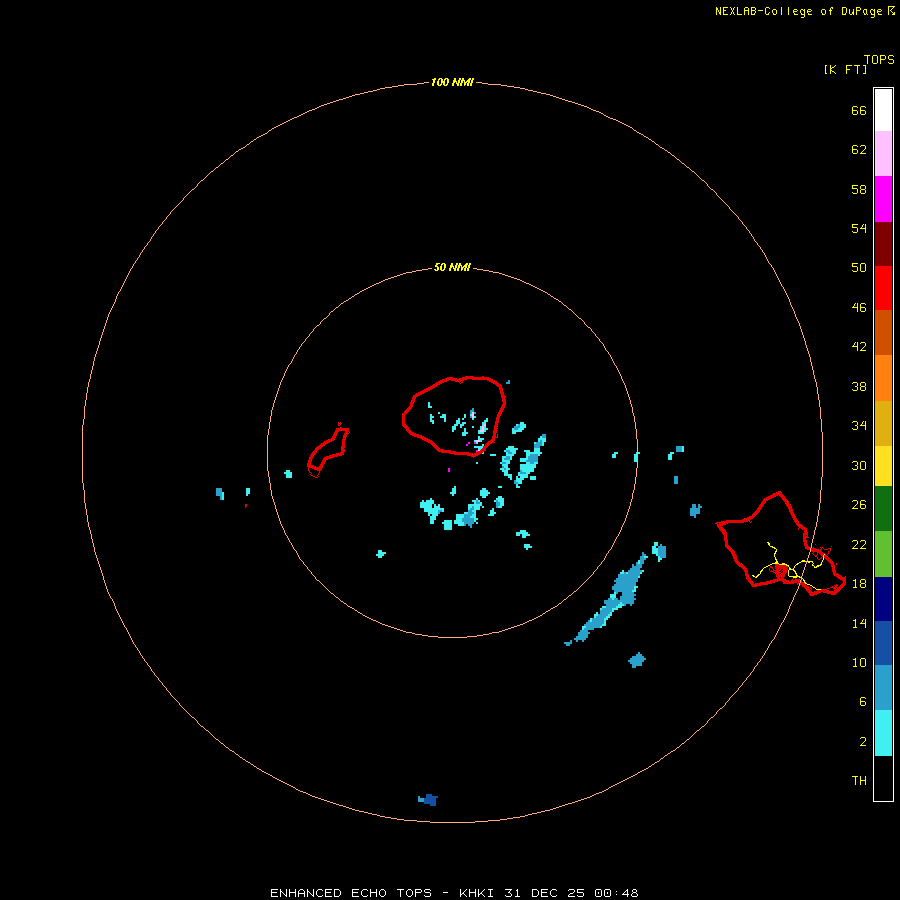Click the dark blue echo near bottom ring
The height and width of the screenshot is (900, 900).
[x=428, y=800]
